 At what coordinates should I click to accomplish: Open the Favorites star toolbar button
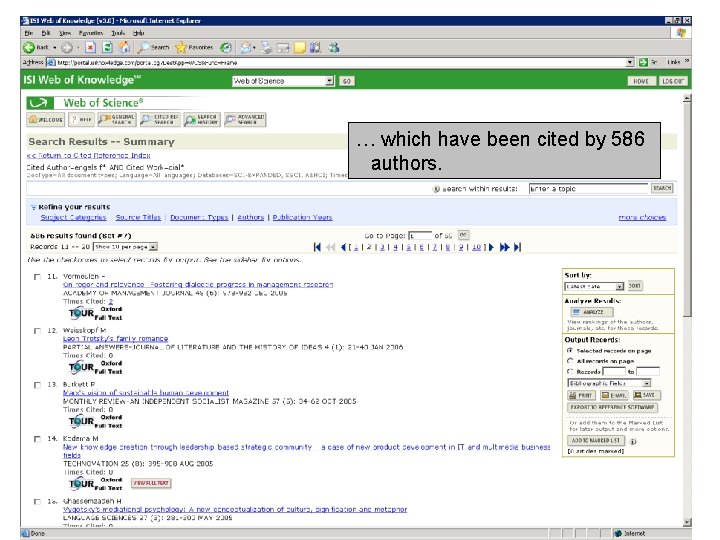(x=194, y=47)
